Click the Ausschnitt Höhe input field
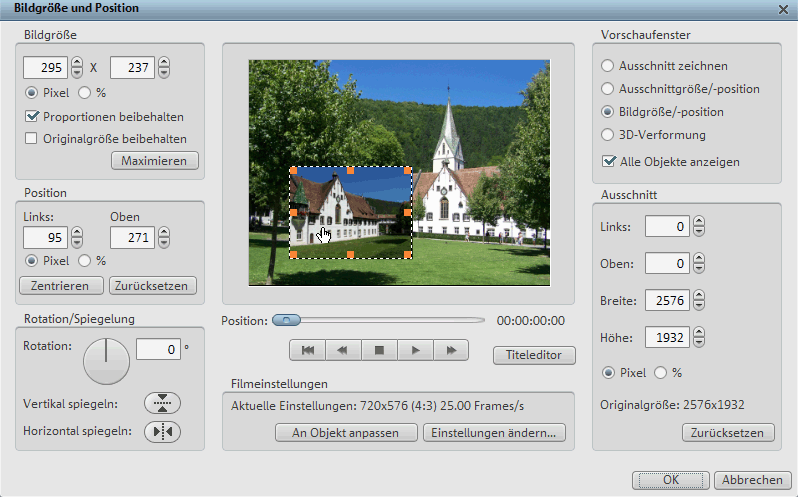This screenshot has width=798, height=497. [667, 337]
